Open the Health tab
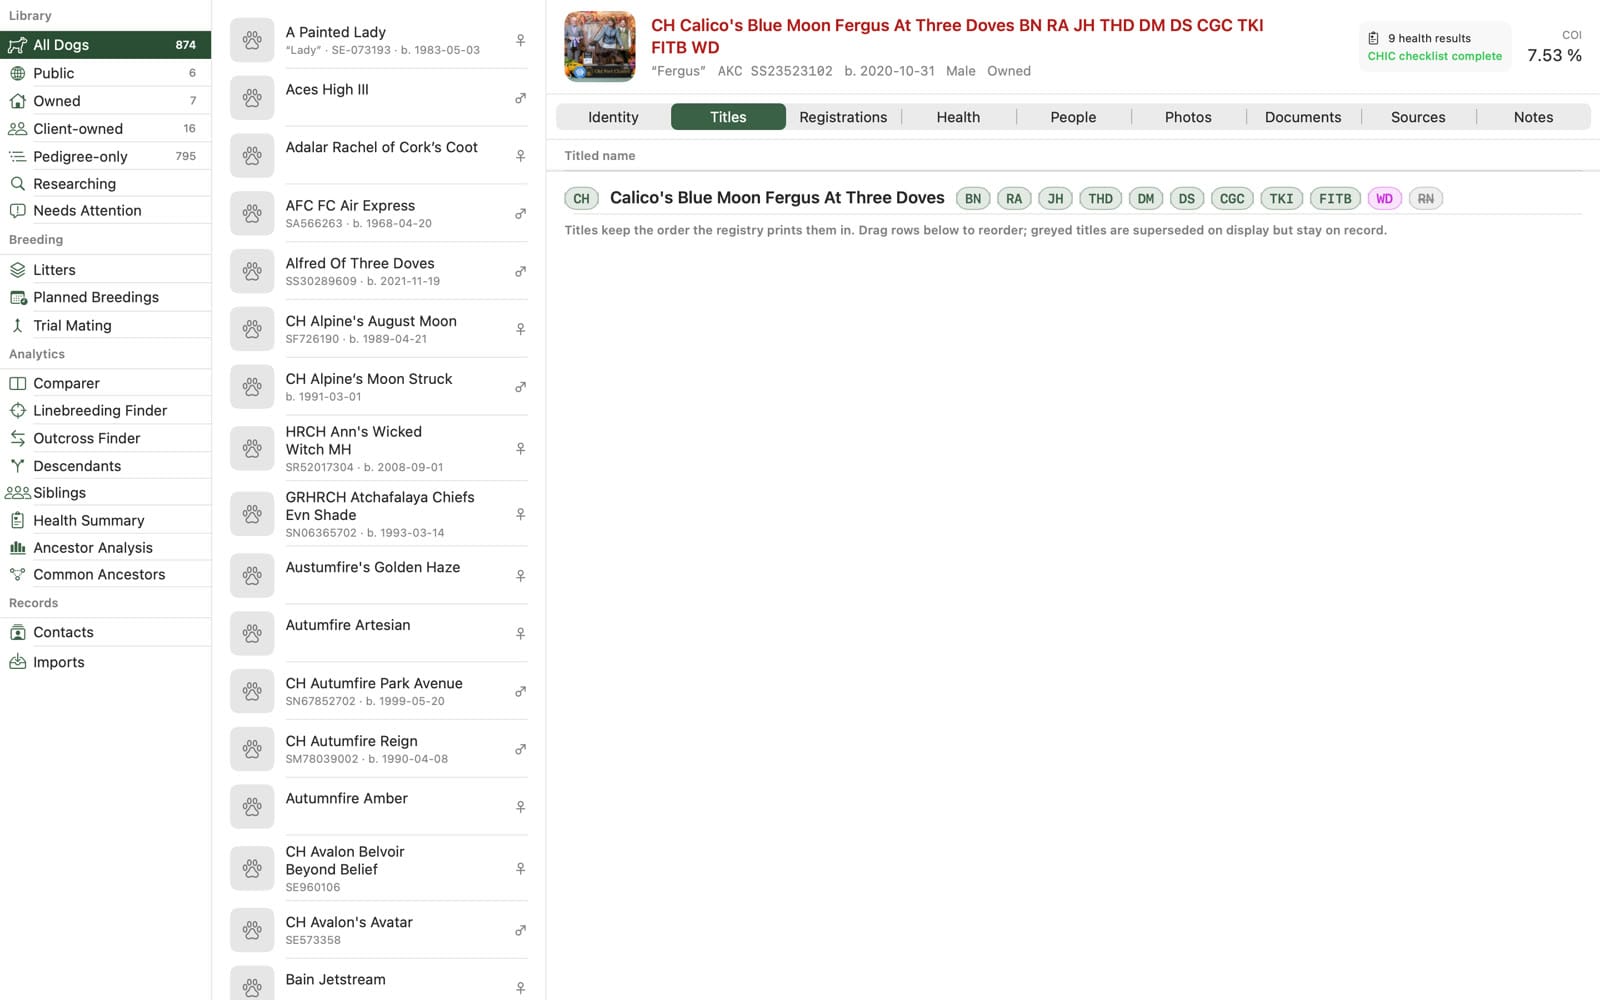The width and height of the screenshot is (1600, 1000). click(958, 117)
